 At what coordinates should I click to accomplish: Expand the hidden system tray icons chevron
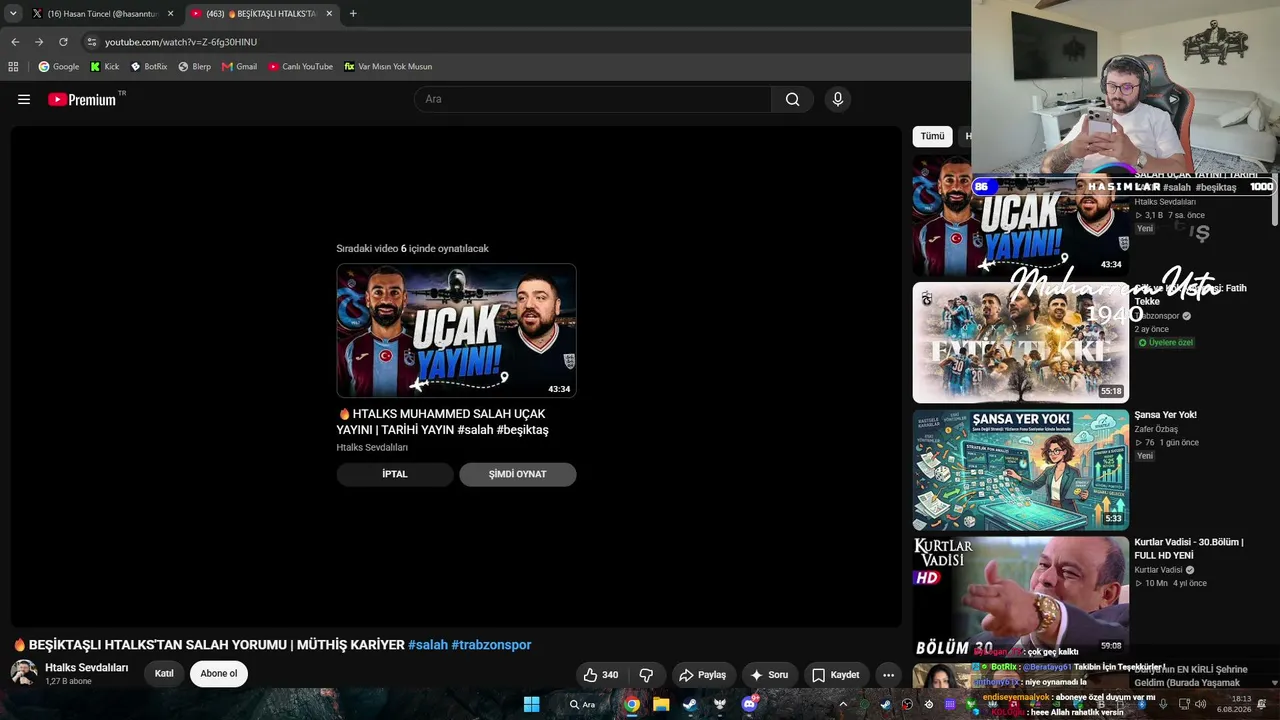(x=843, y=704)
